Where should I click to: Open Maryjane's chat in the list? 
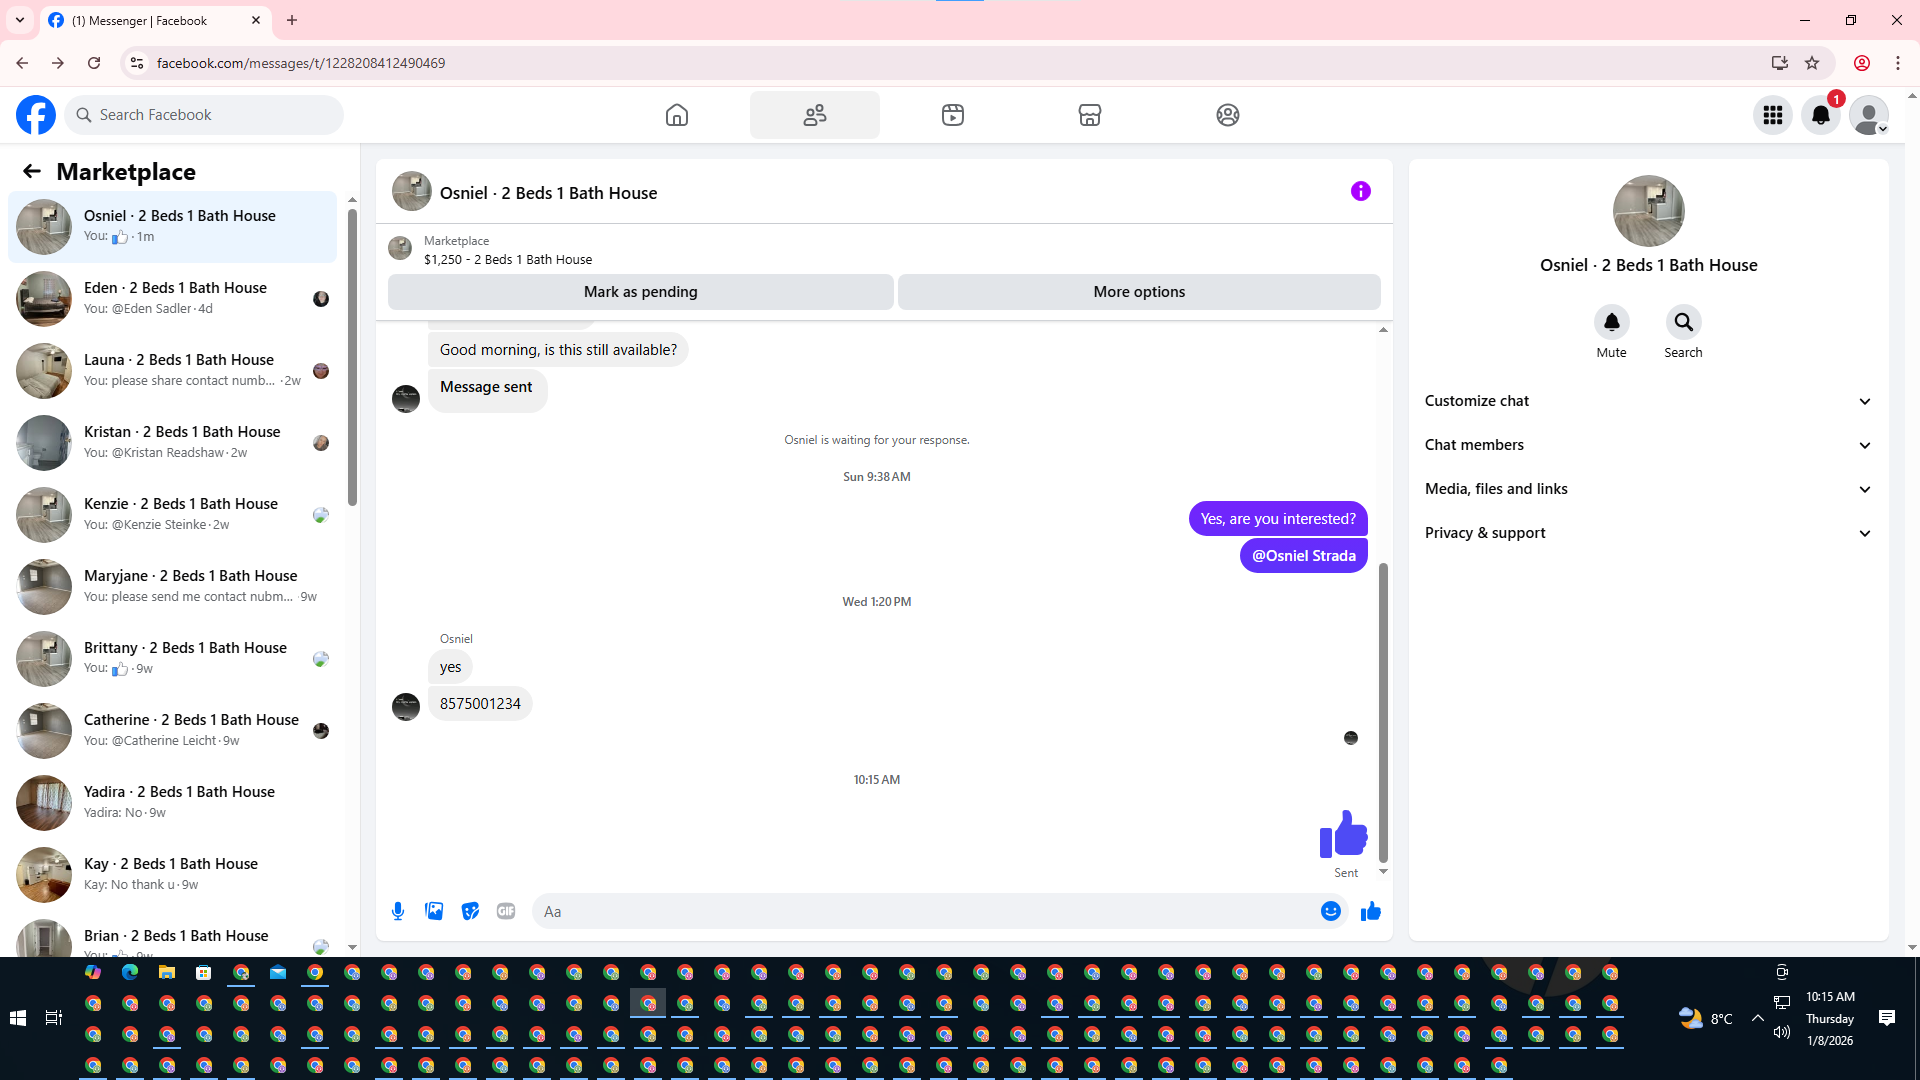pos(173,587)
